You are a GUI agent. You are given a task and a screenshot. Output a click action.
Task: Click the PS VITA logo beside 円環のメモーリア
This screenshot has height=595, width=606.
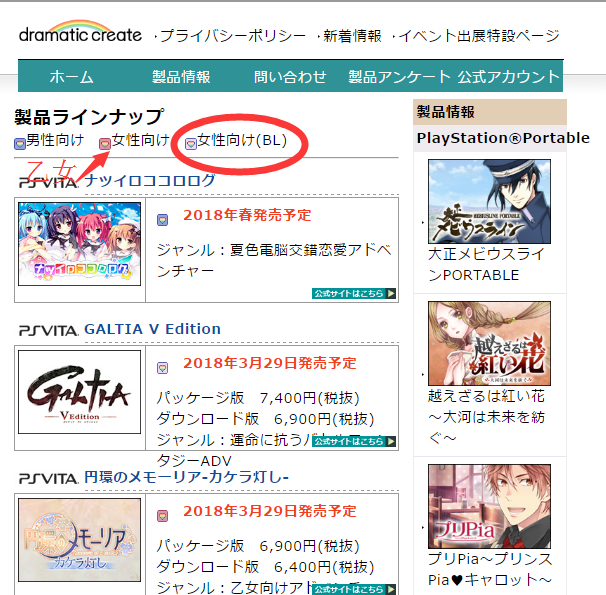pos(49,479)
